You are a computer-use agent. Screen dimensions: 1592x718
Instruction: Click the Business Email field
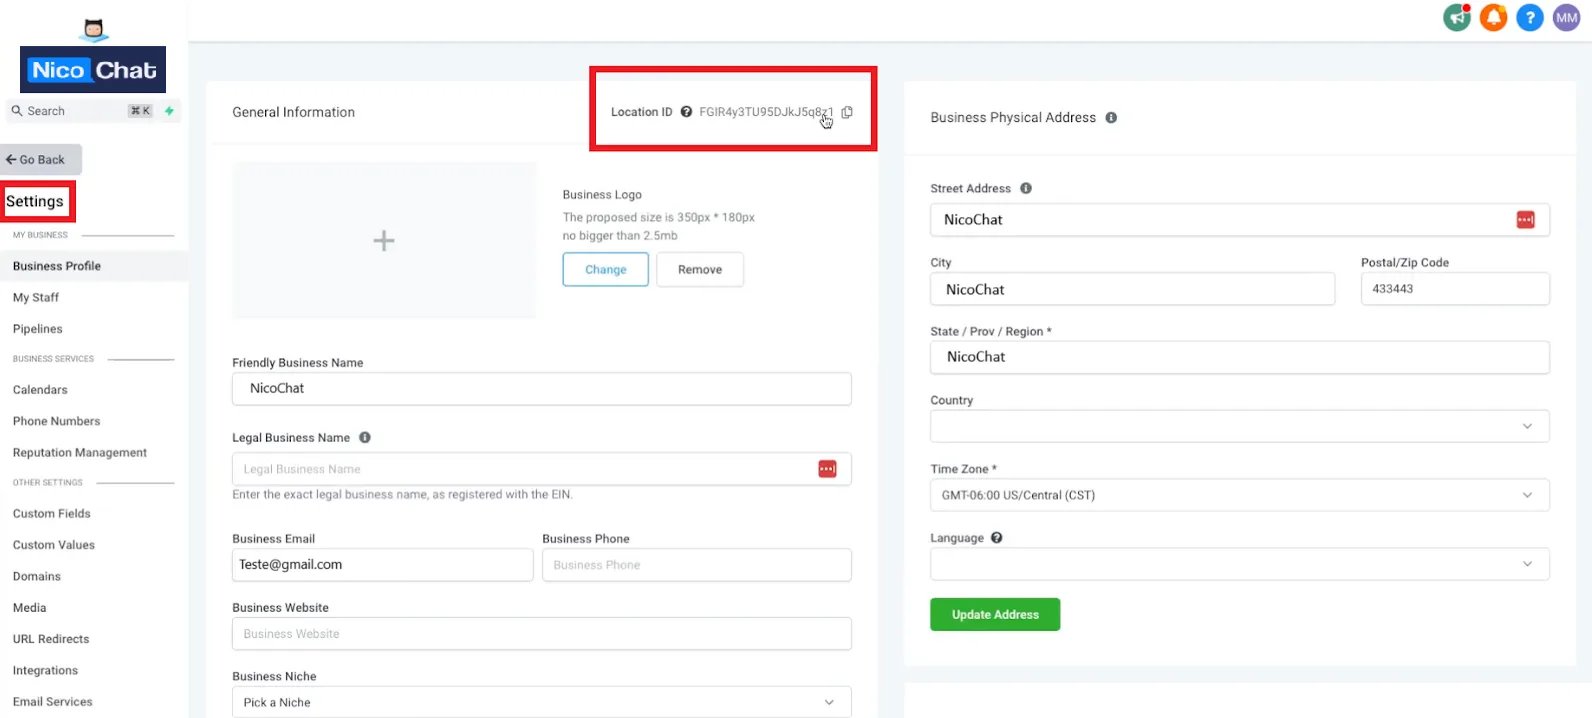coord(382,565)
